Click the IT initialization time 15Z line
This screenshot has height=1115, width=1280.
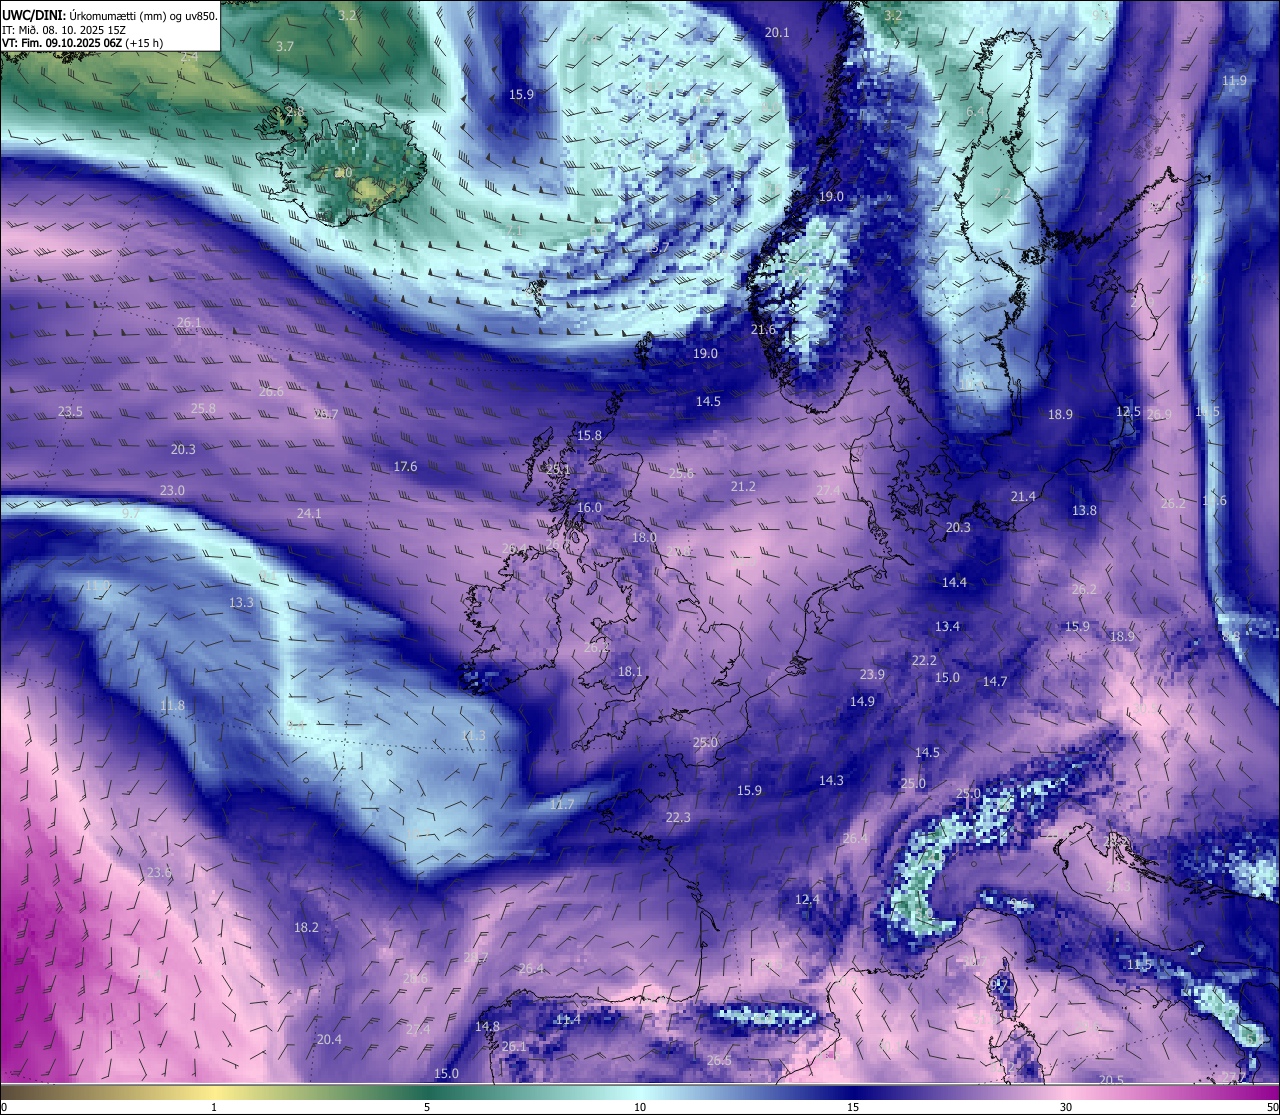[x=64, y=30]
